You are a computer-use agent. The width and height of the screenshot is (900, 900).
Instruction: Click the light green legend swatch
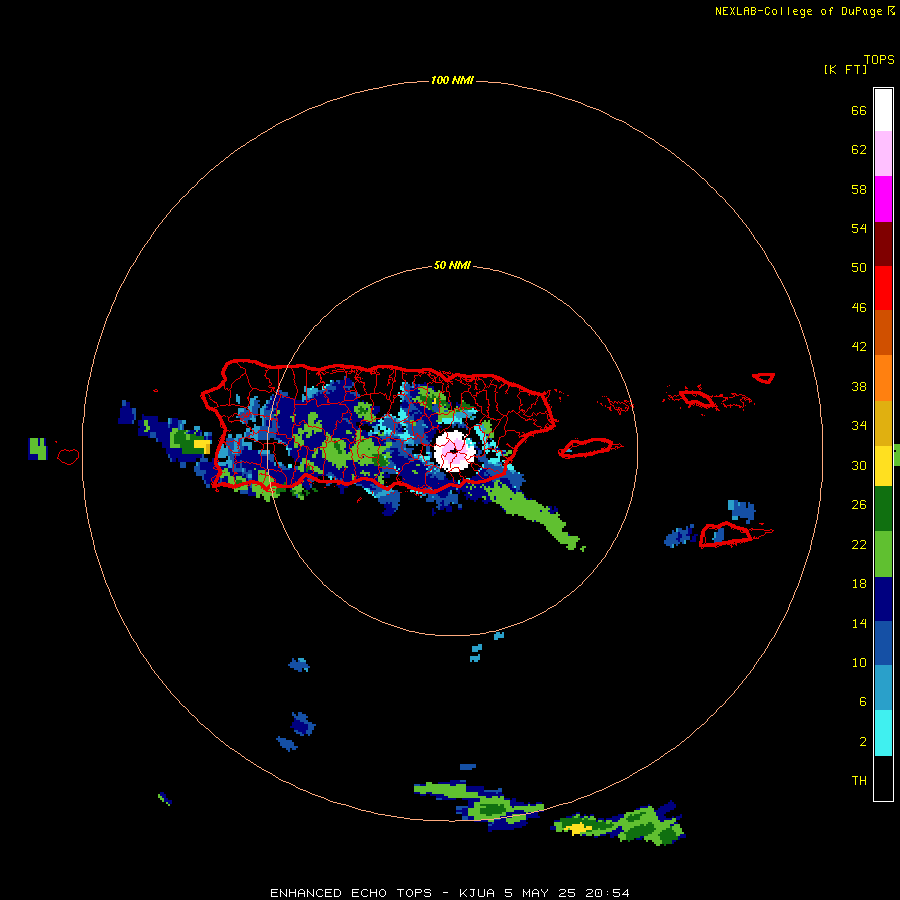click(883, 554)
